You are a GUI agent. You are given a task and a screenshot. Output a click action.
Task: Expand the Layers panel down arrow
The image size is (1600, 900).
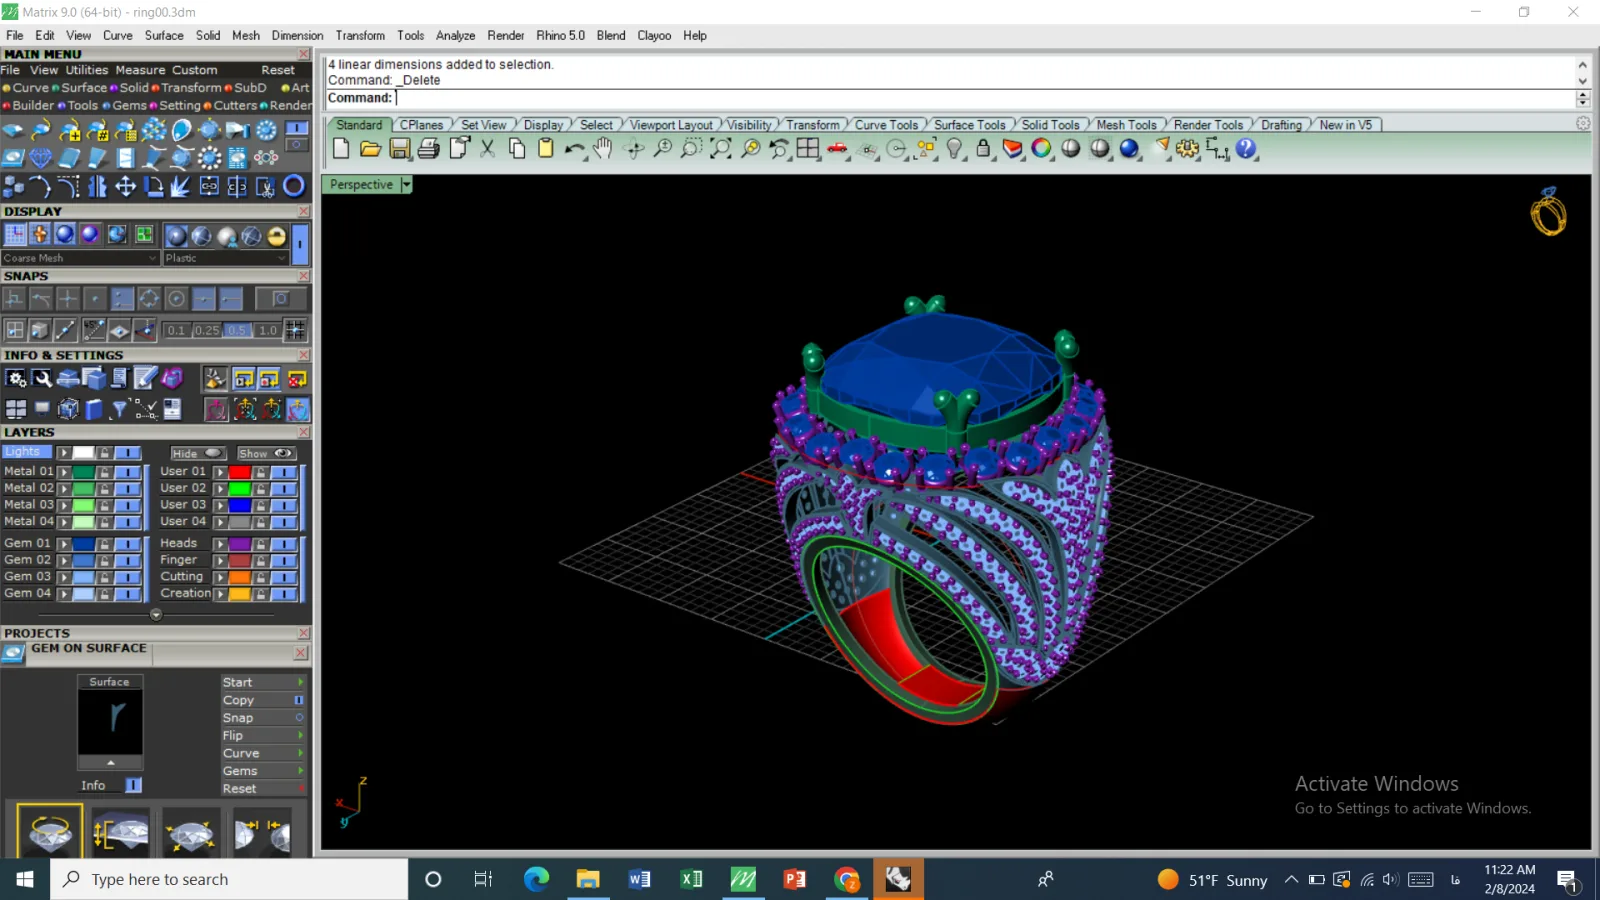156,615
